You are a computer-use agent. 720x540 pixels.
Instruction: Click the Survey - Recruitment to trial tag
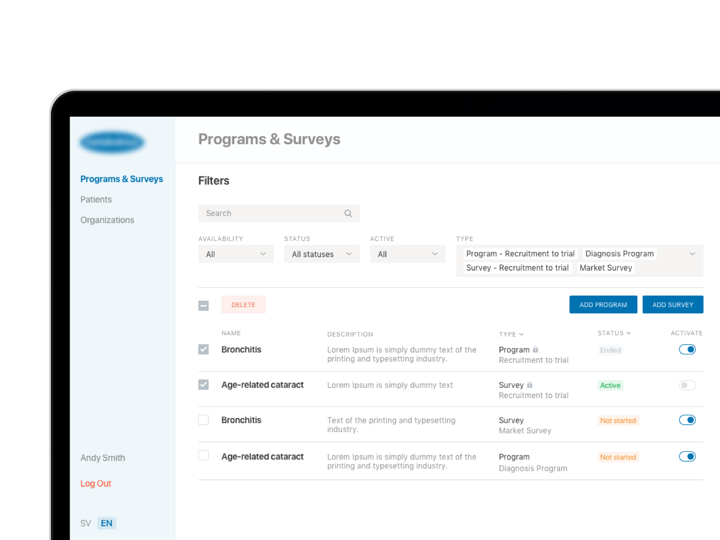(518, 268)
